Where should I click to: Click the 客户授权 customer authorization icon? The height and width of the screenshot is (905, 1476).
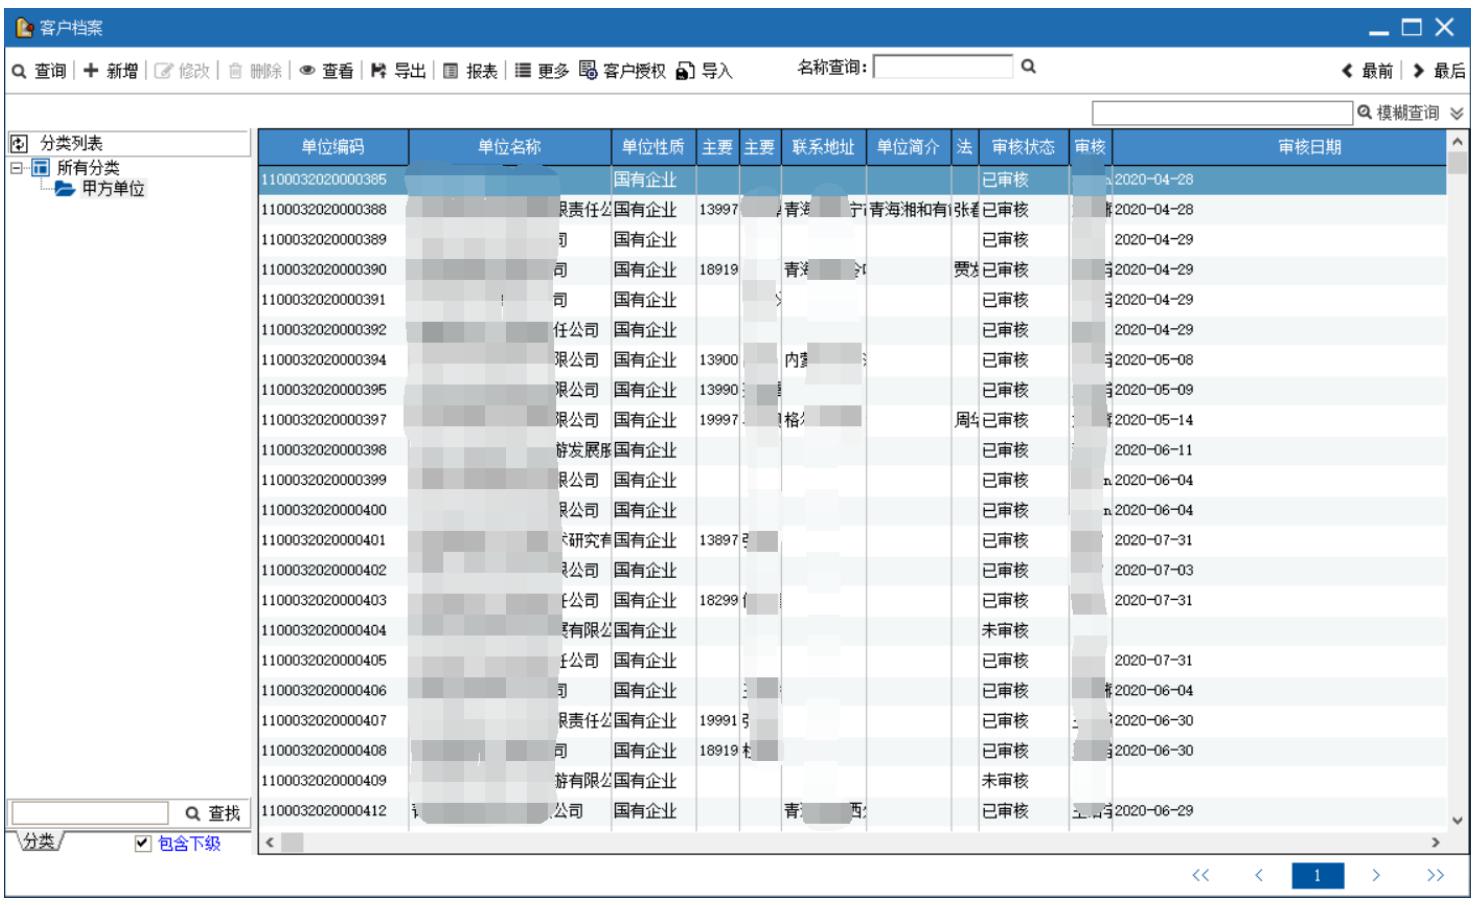coord(588,70)
